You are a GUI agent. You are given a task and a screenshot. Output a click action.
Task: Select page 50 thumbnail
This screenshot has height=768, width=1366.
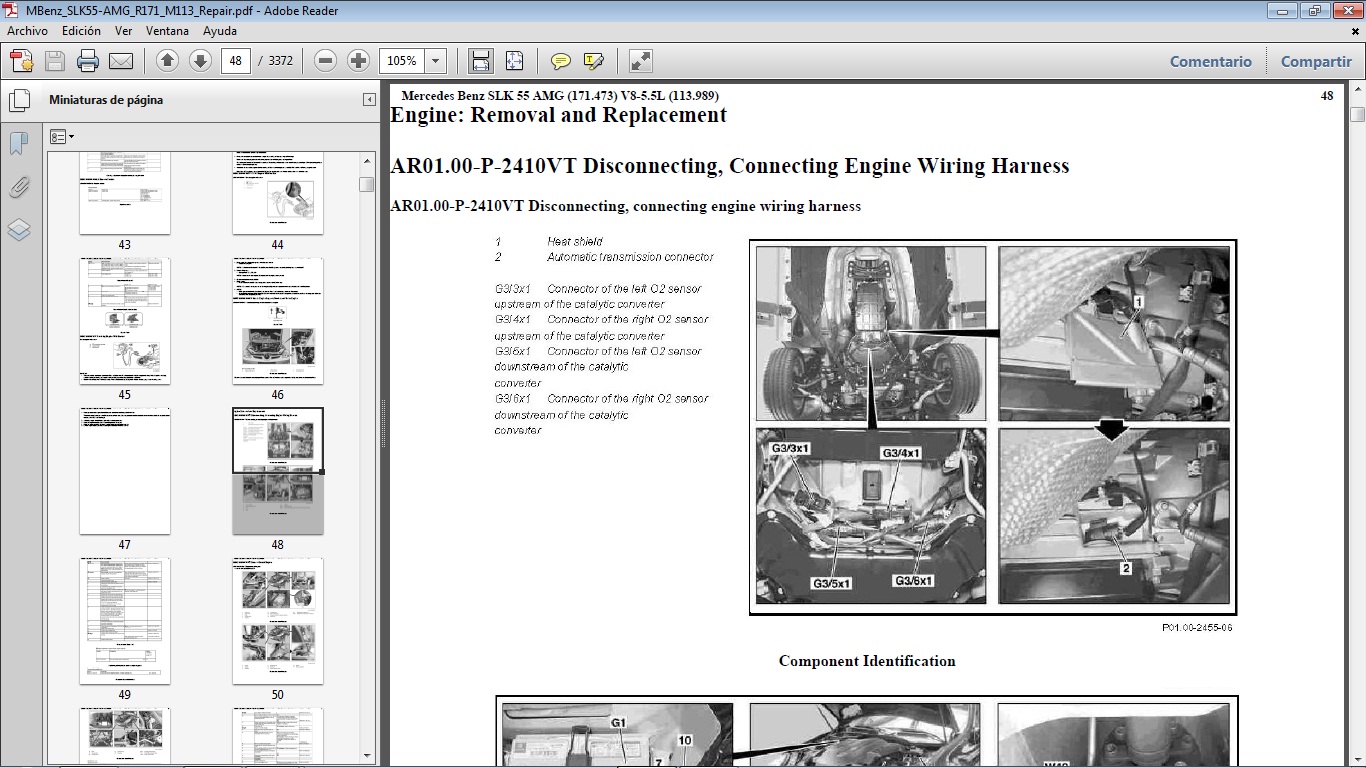277,621
